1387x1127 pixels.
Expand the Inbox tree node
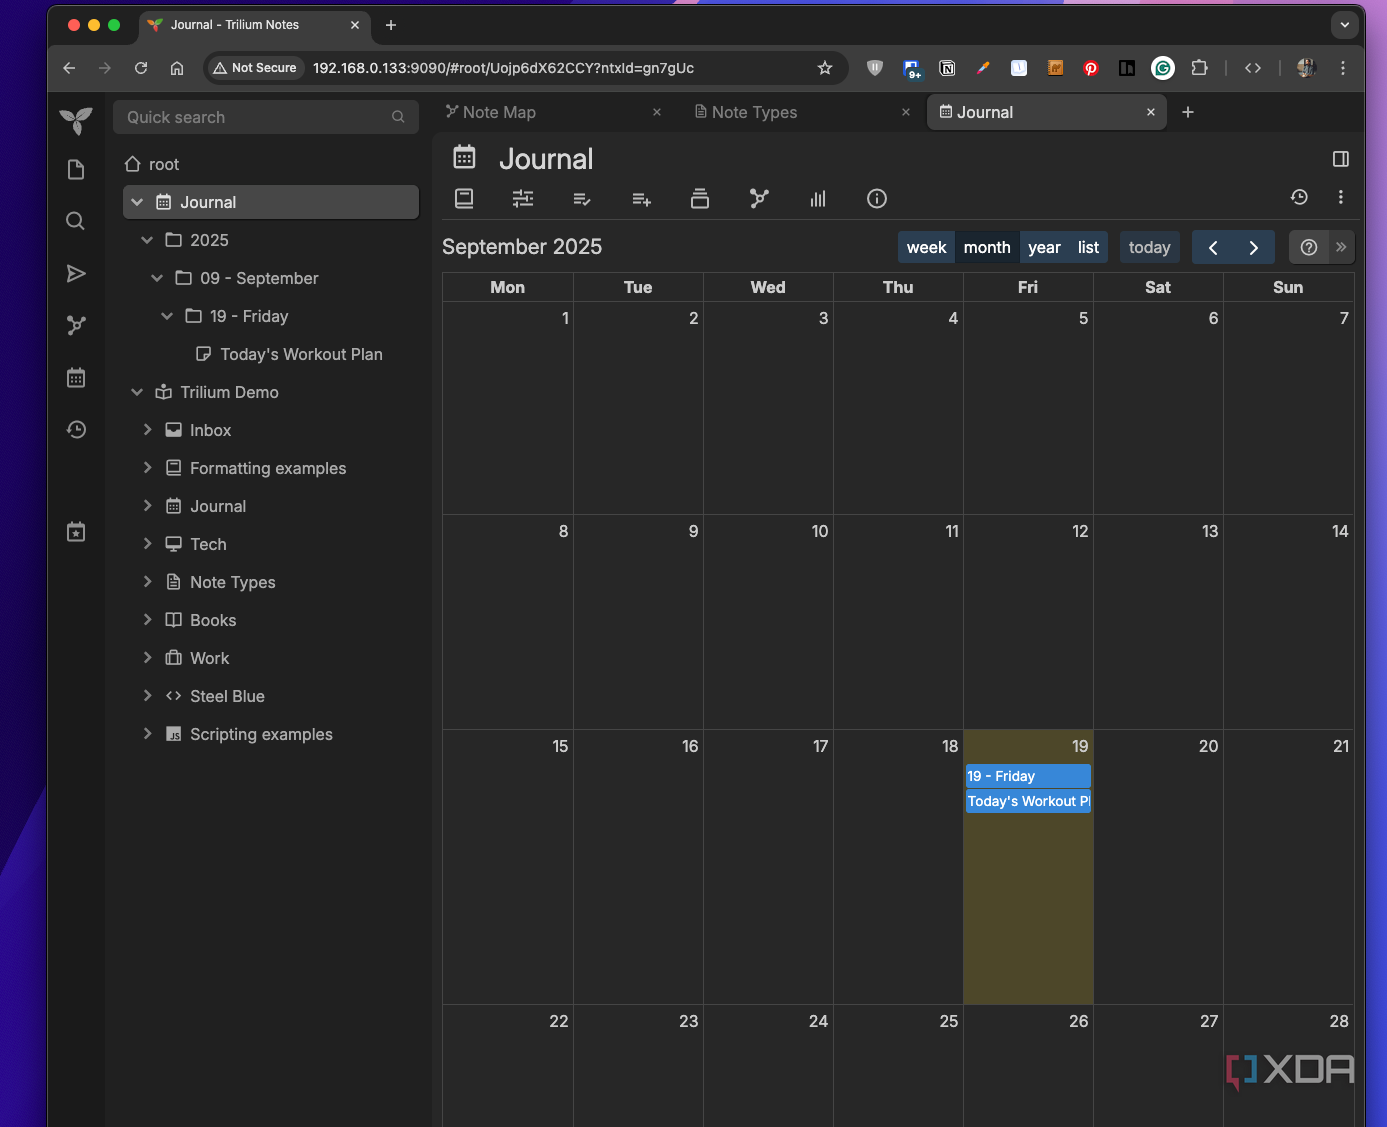pyautogui.click(x=147, y=430)
